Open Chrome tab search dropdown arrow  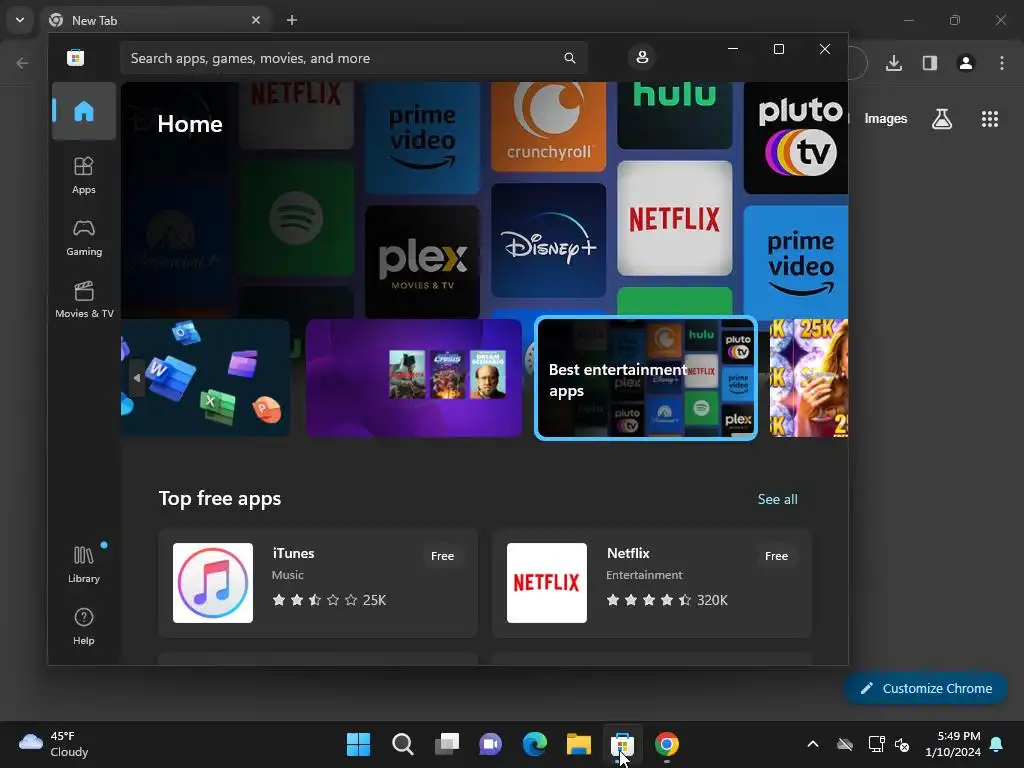(20, 20)
